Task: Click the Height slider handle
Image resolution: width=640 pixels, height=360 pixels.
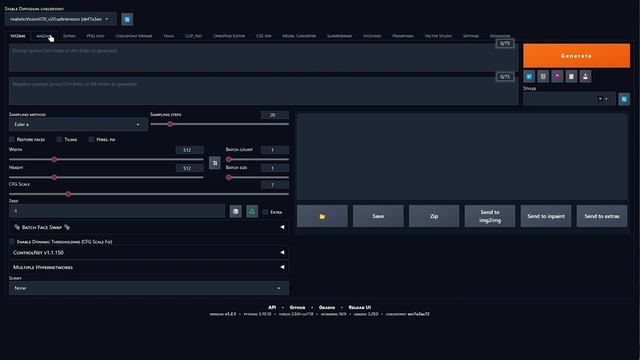Action: point(54,177)
